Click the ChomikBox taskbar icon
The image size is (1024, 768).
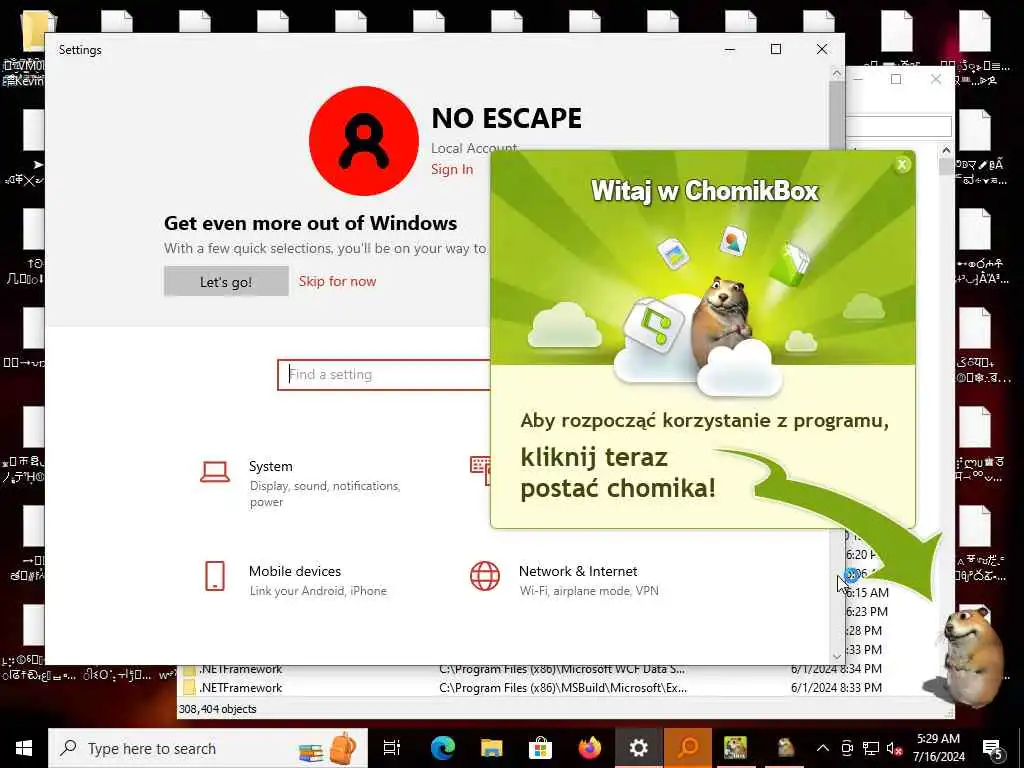coord(736,748)
